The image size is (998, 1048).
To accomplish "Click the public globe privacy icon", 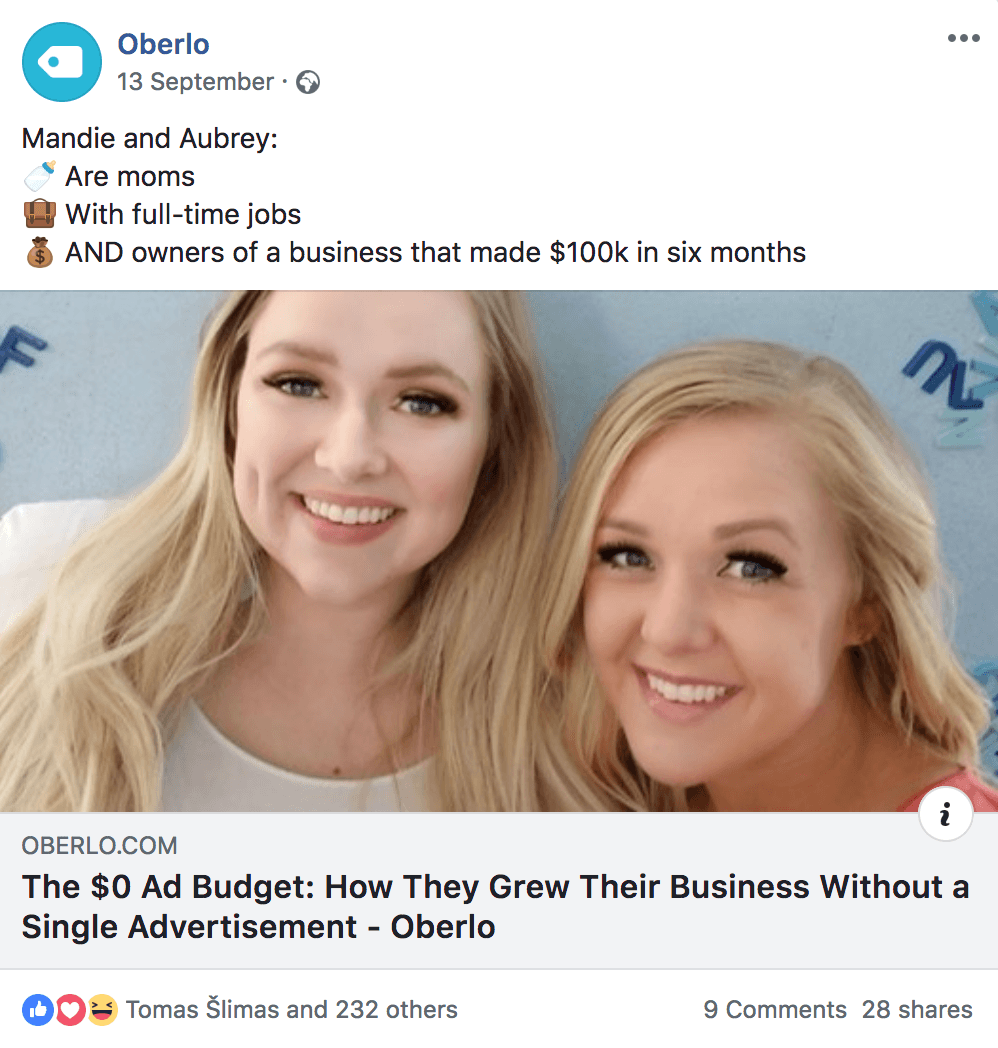I will click(308, 82).
